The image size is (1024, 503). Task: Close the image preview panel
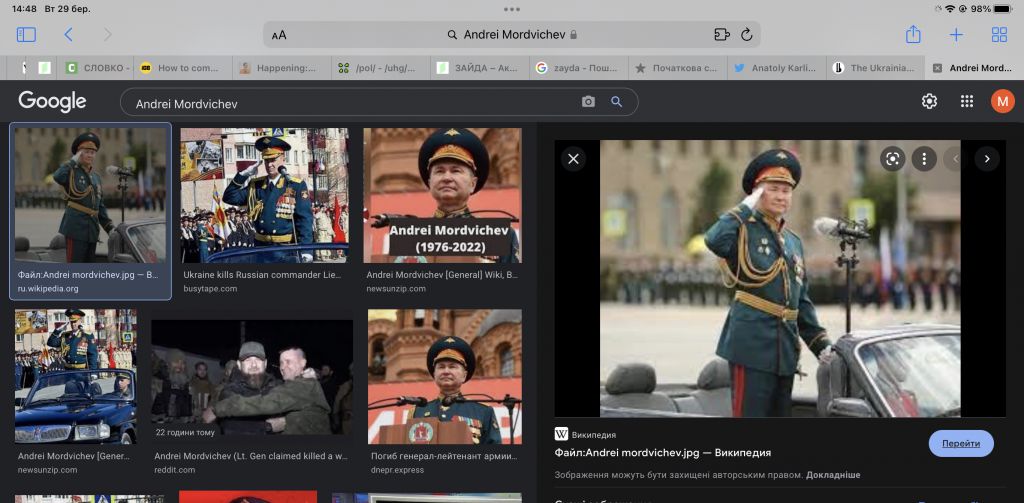[573, 159]
